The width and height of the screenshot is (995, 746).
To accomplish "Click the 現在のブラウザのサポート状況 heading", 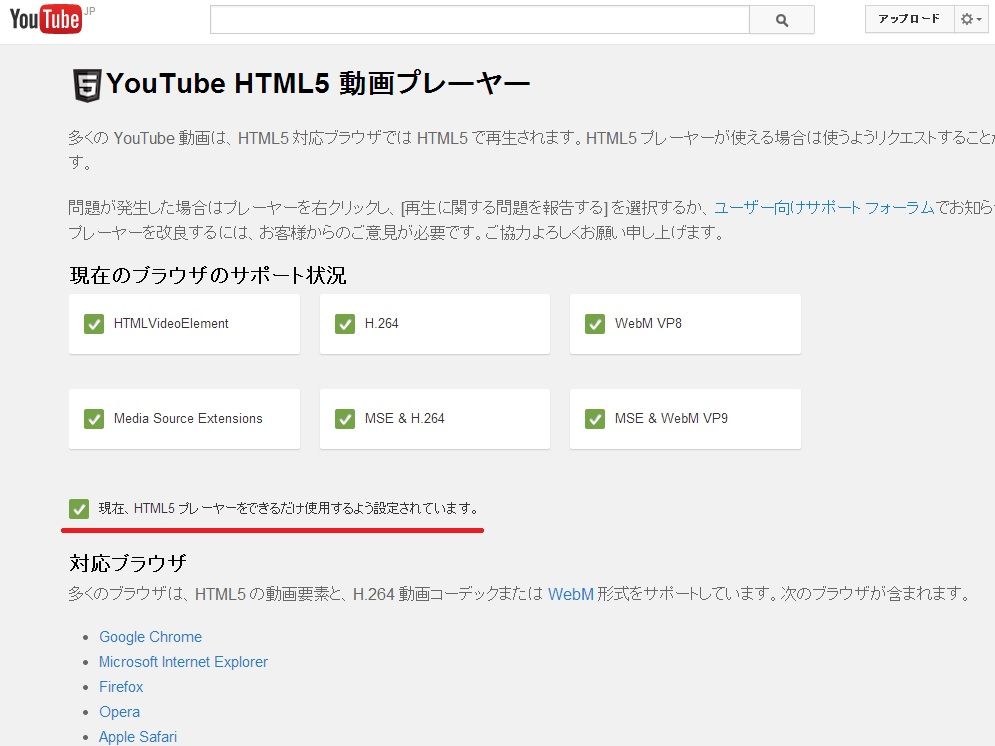I will point(208,275).
